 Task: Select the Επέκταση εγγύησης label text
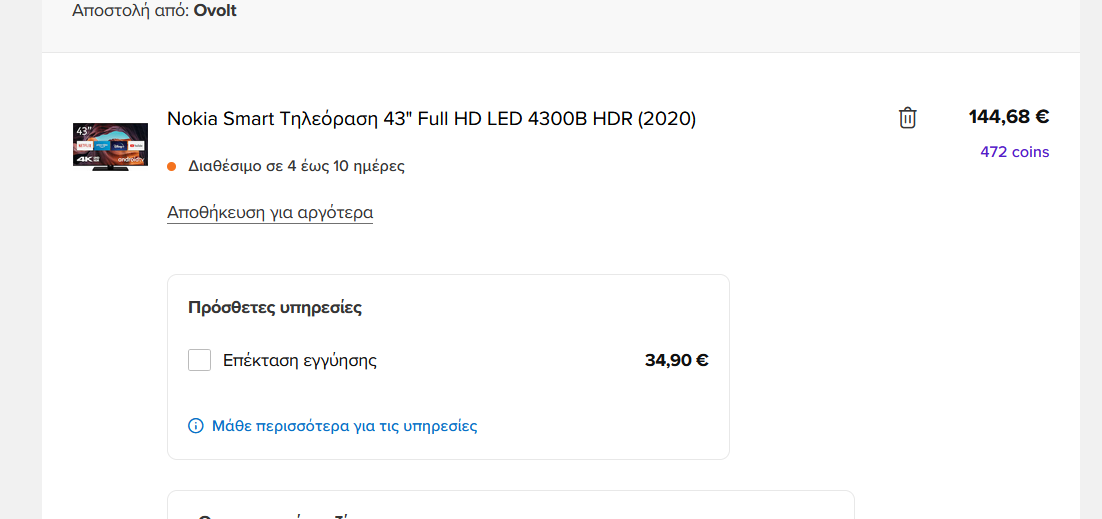(x=300, y=361)
